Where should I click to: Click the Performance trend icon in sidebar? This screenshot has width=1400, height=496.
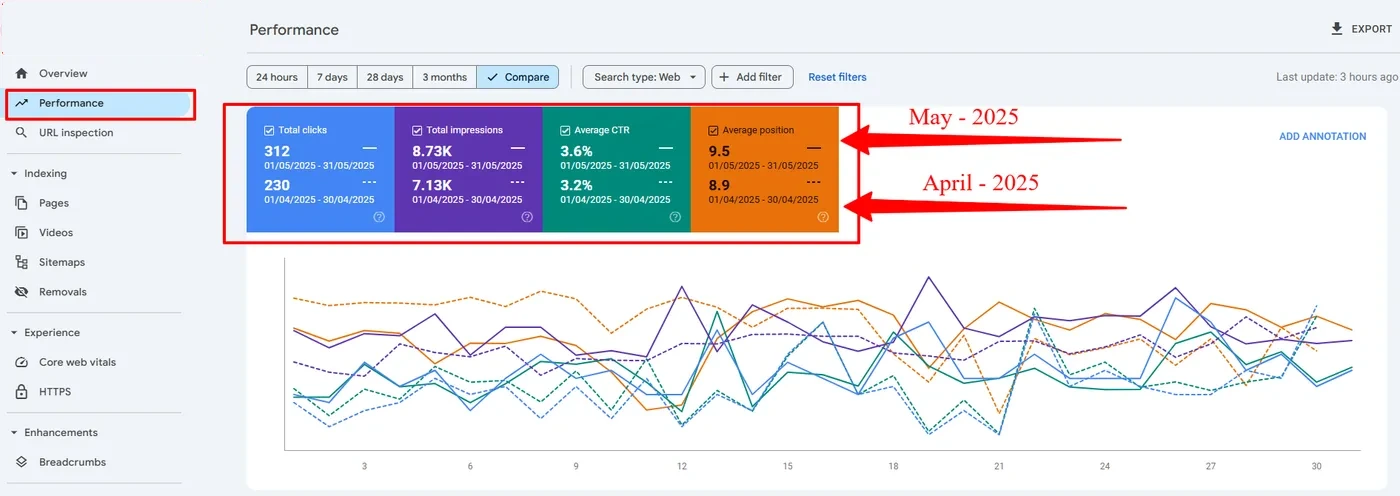pyautogui.click(x=21, y=103)
